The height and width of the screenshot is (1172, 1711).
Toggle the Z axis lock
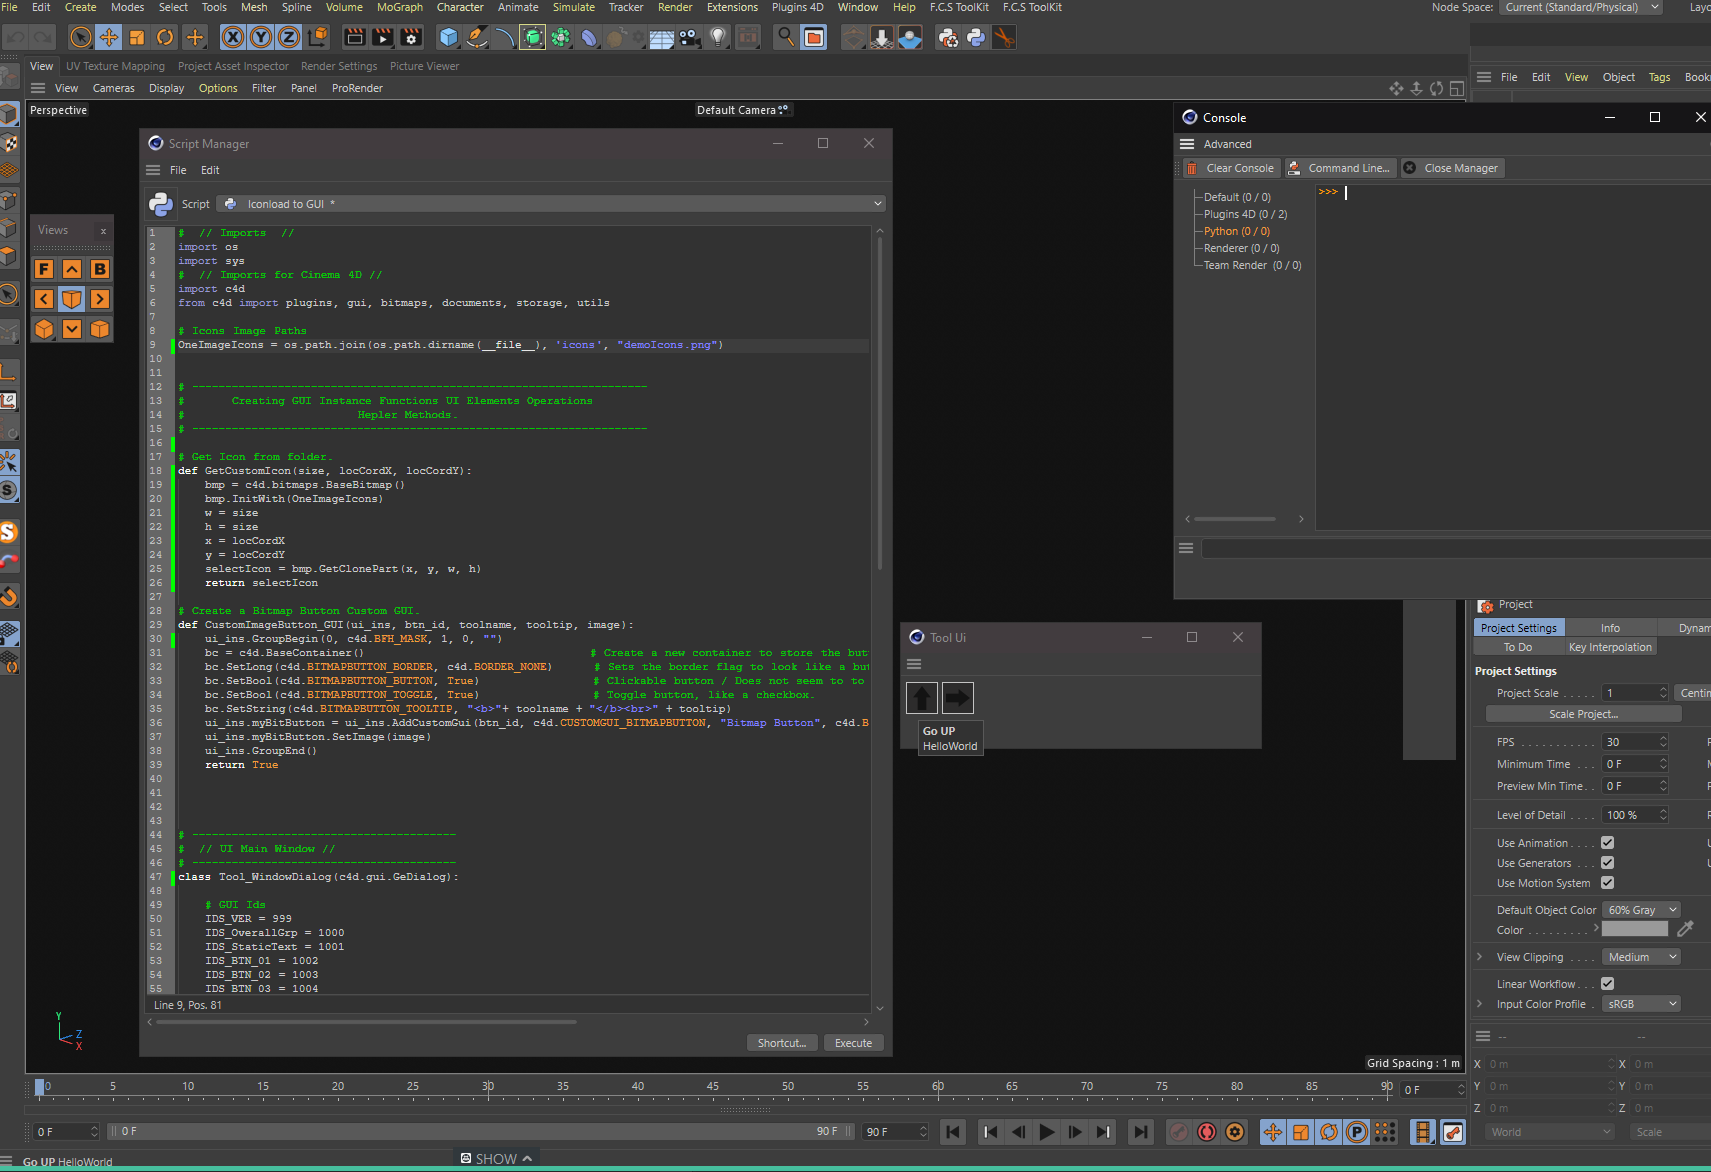288,38
